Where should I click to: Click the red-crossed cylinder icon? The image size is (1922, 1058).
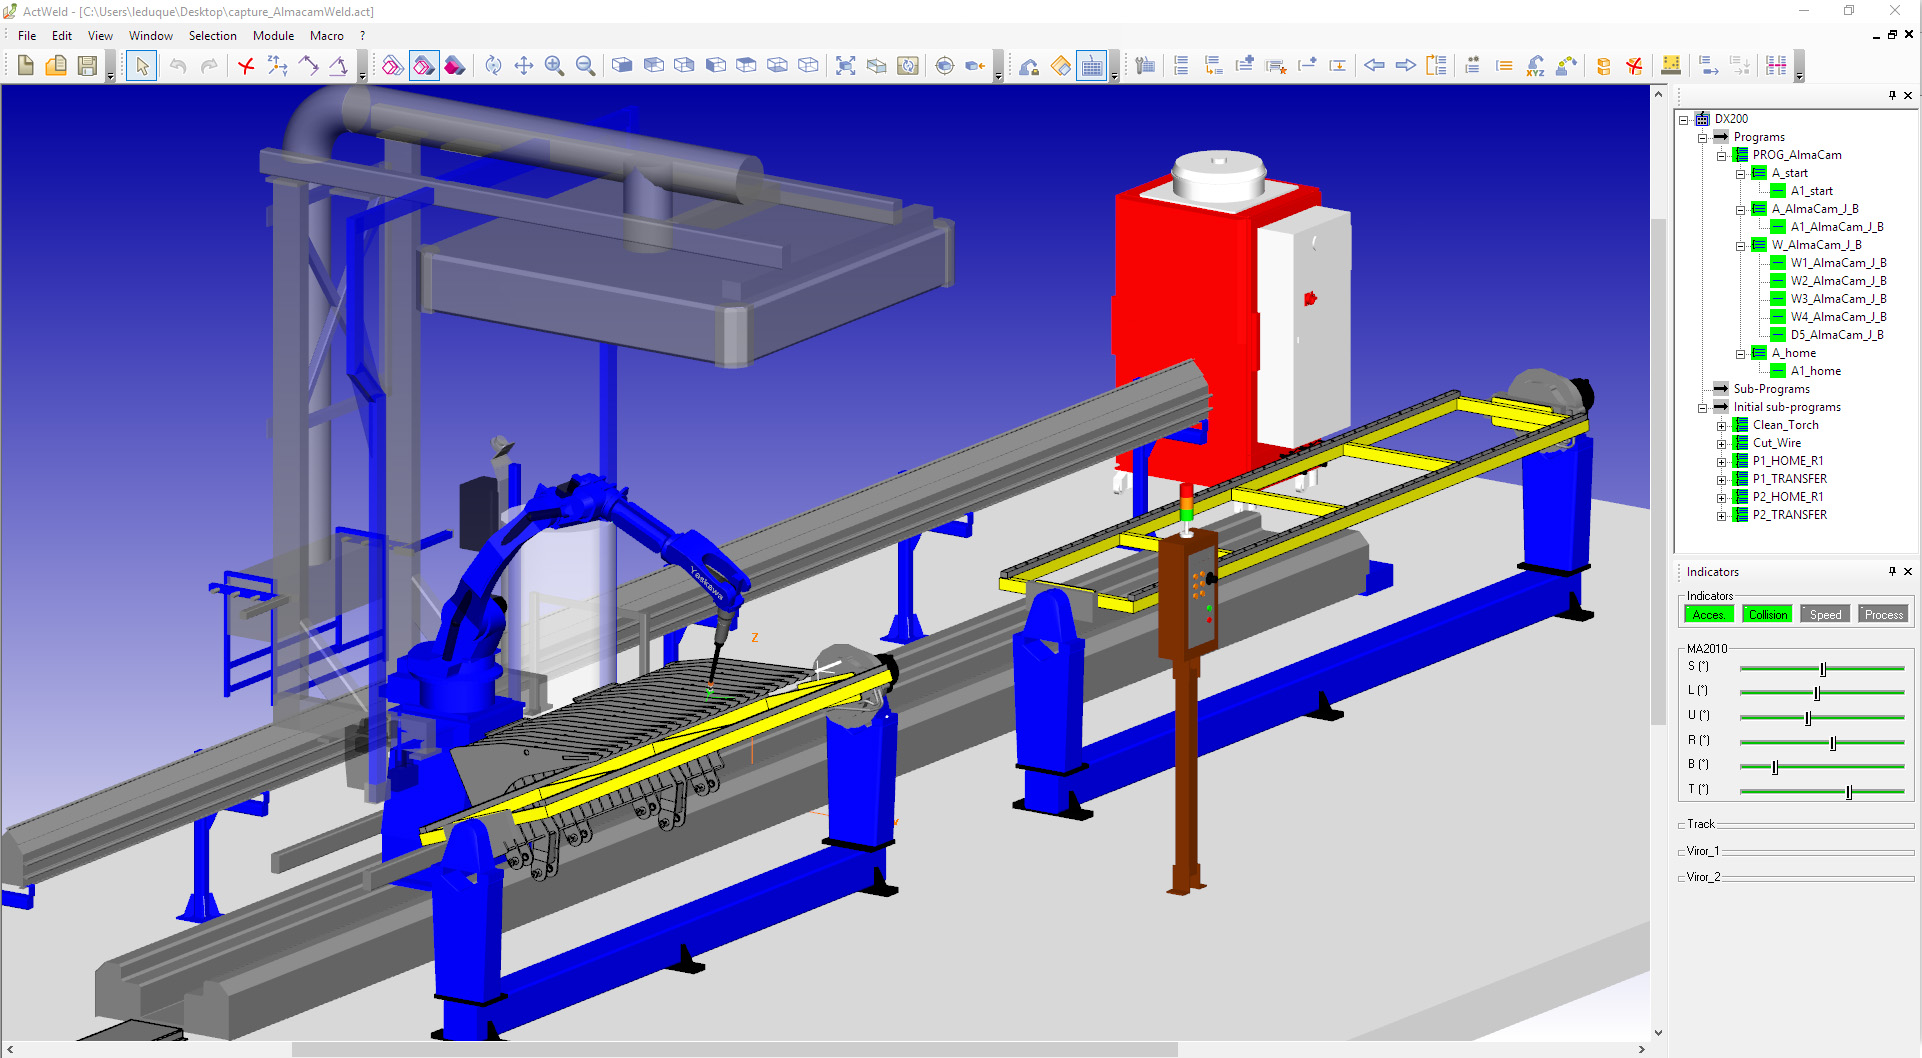click(1634, 66)
